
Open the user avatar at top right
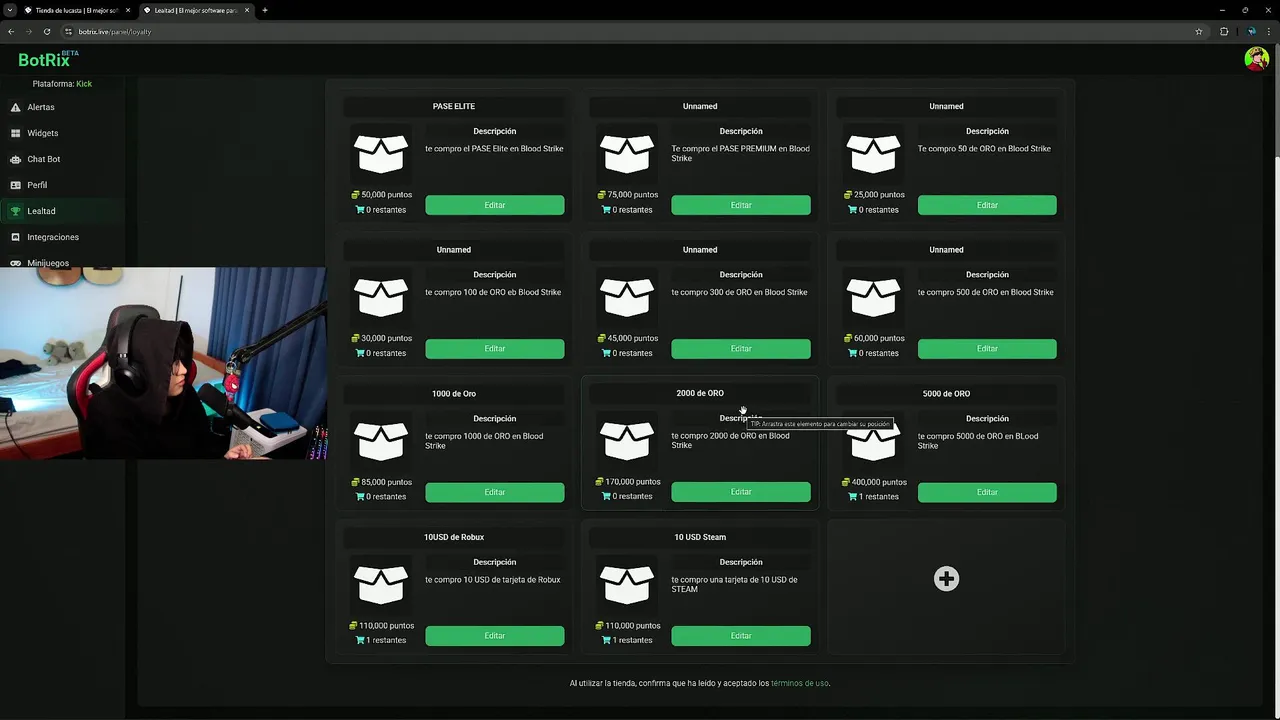click(x=1256, y=59)
